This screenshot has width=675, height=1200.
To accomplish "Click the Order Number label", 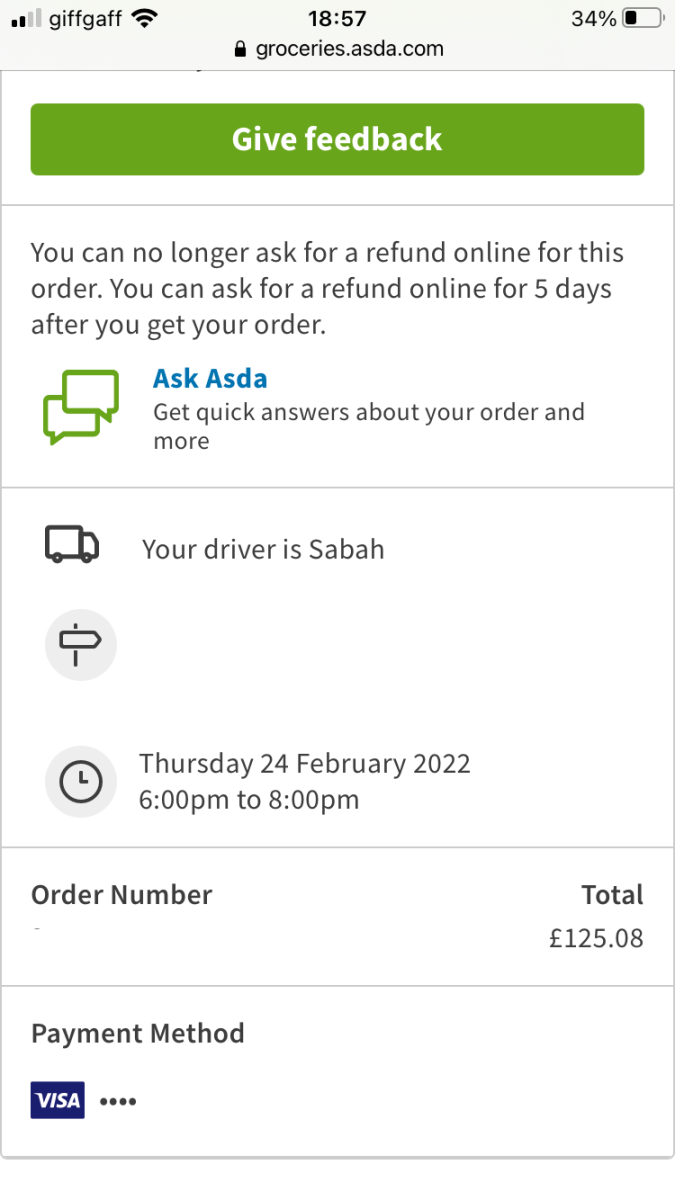I will (x=122, y=894).
